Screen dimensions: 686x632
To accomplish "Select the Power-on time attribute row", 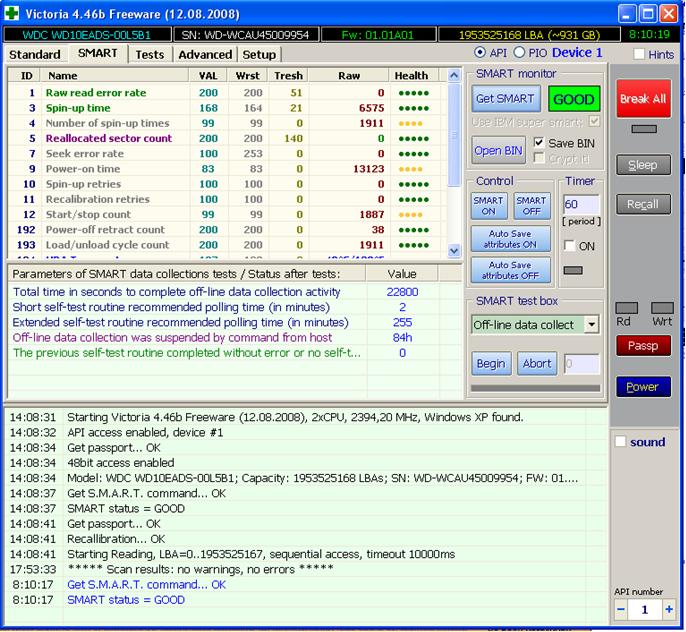I will [228, 169].
